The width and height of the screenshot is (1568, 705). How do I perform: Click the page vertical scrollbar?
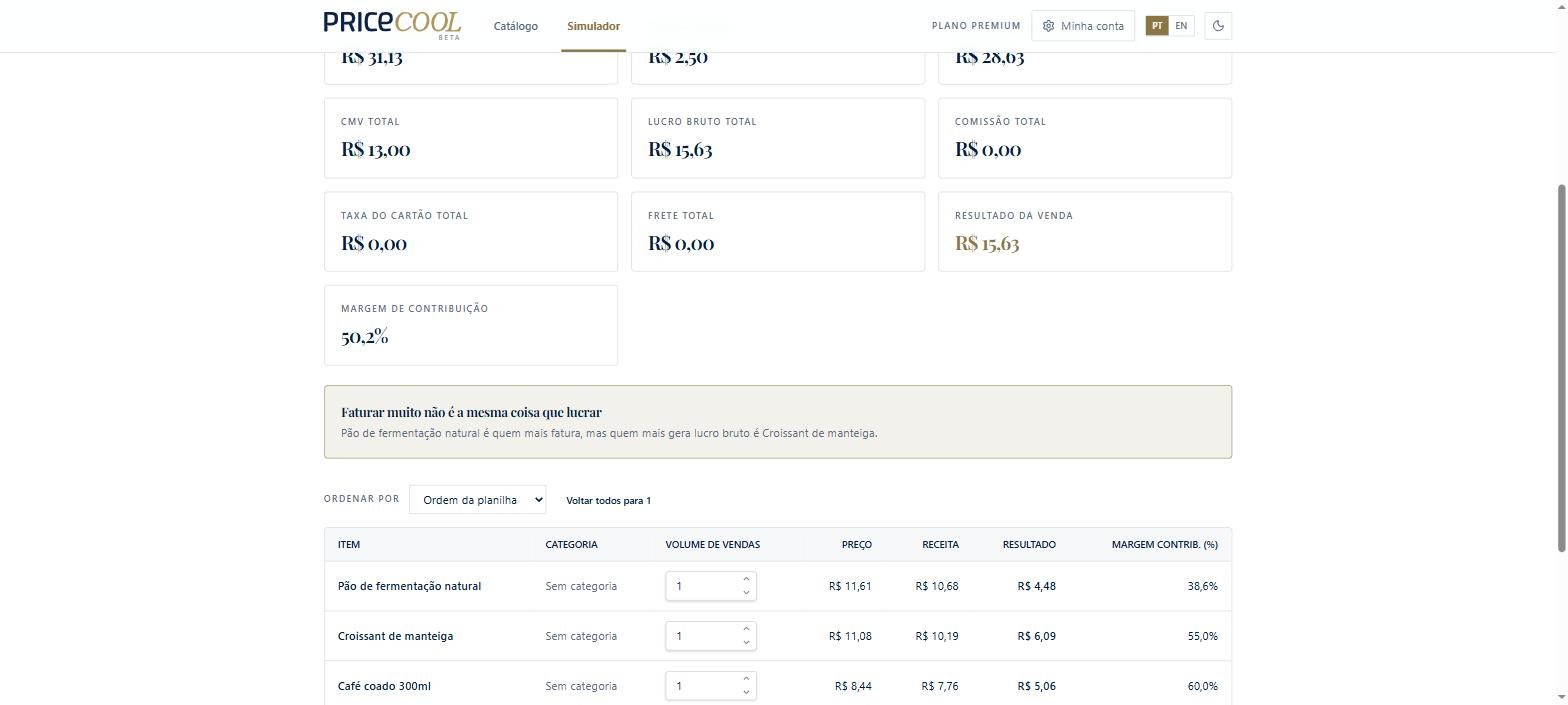point(1562,367)
